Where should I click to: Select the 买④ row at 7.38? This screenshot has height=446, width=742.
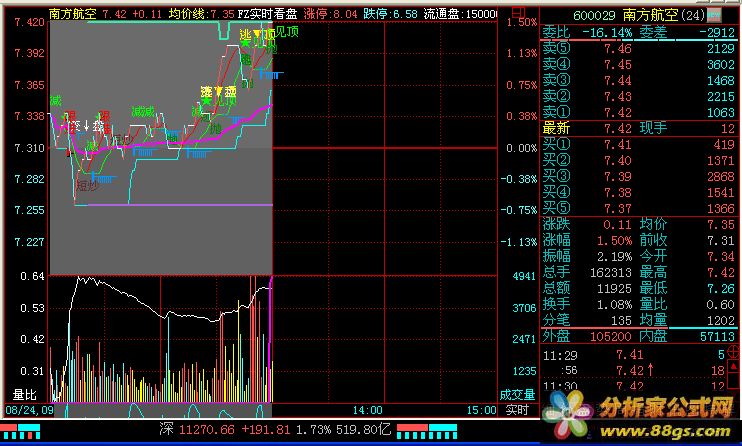pos(638,193)
